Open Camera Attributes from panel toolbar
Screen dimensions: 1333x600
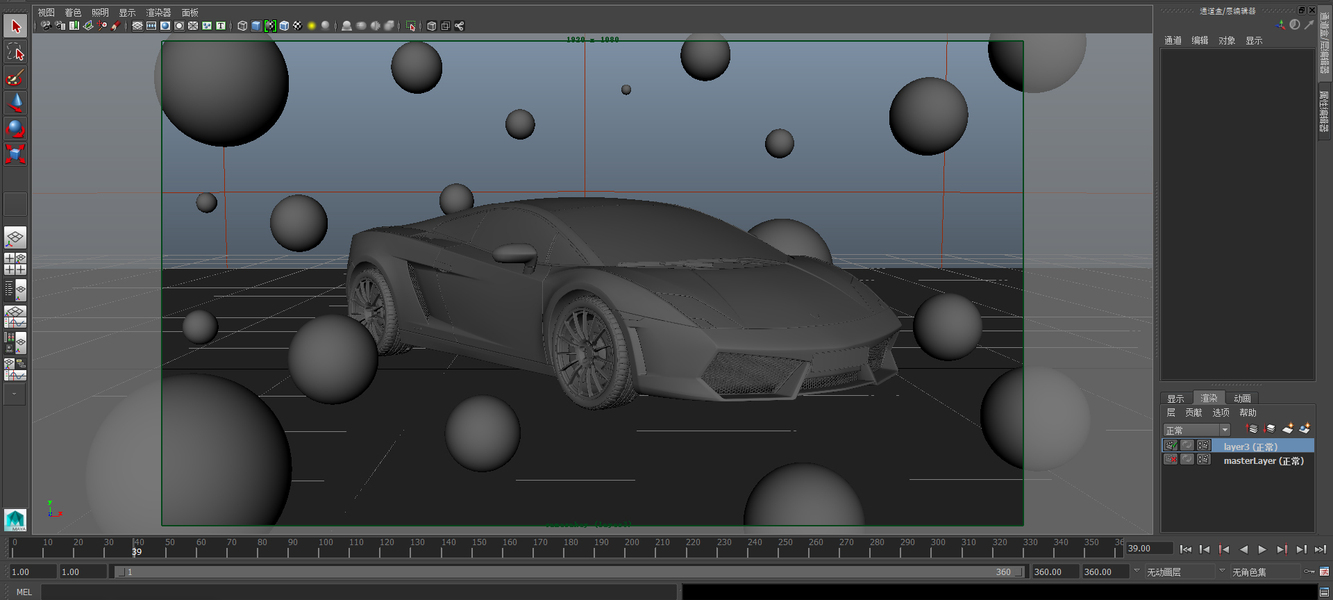pos(60,26)
